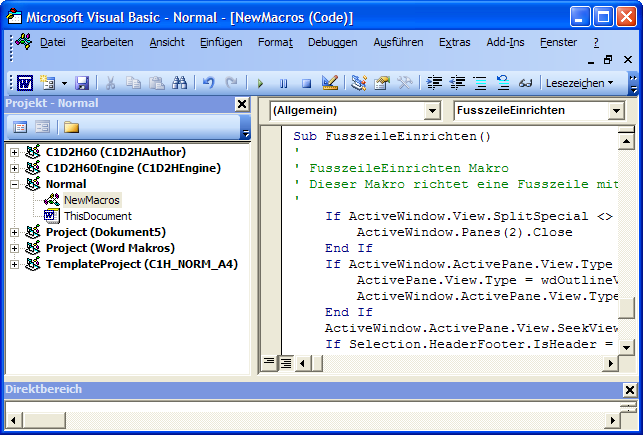Viewport: 643px width, 435px height.
Task: Open the Einfügen menu
Action: [x=220, y=42]
